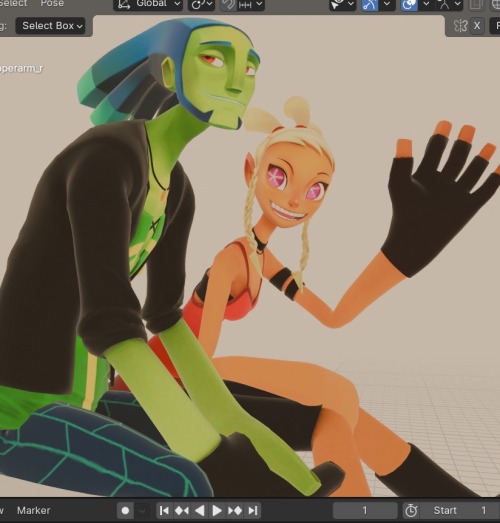
Task: Open the pivot point dropdown
Action: [201, 4]
